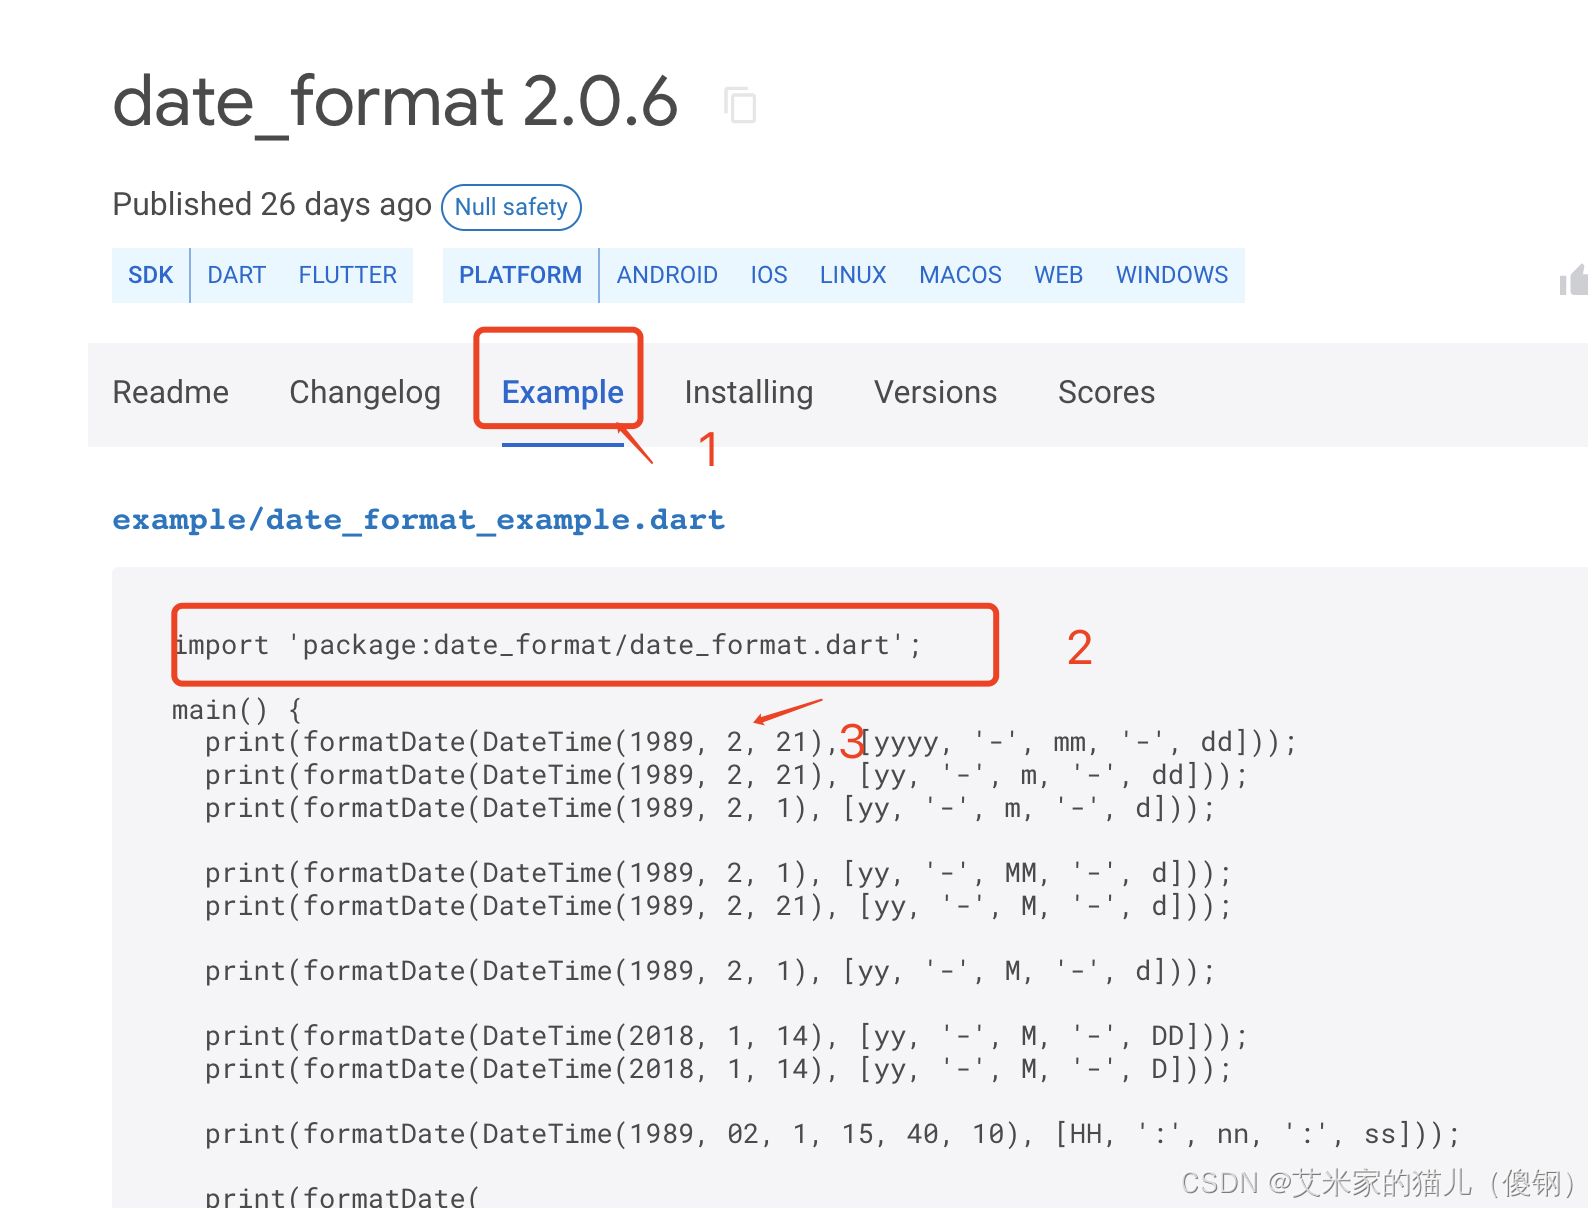The image size is (1588, 1208).
Task: Select the Example tab
Action: tap(563, 392)
